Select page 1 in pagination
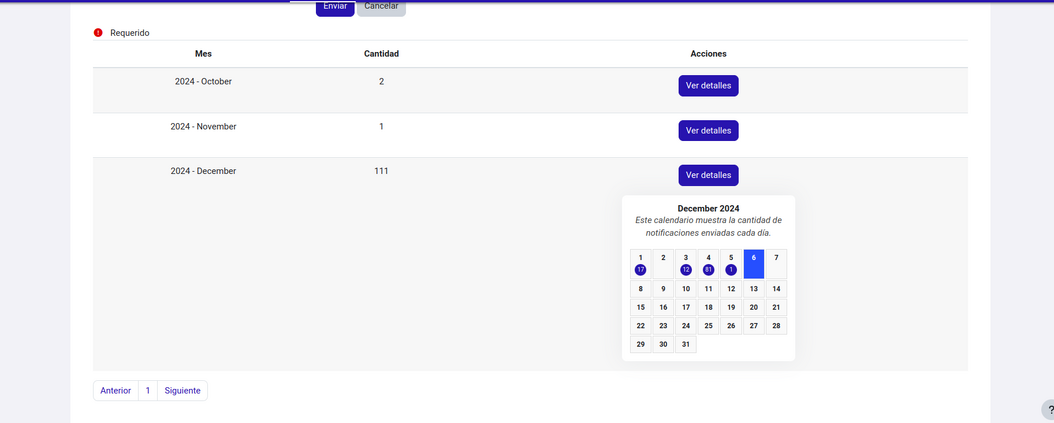The image size is (1054, 423). coord(148,391)
